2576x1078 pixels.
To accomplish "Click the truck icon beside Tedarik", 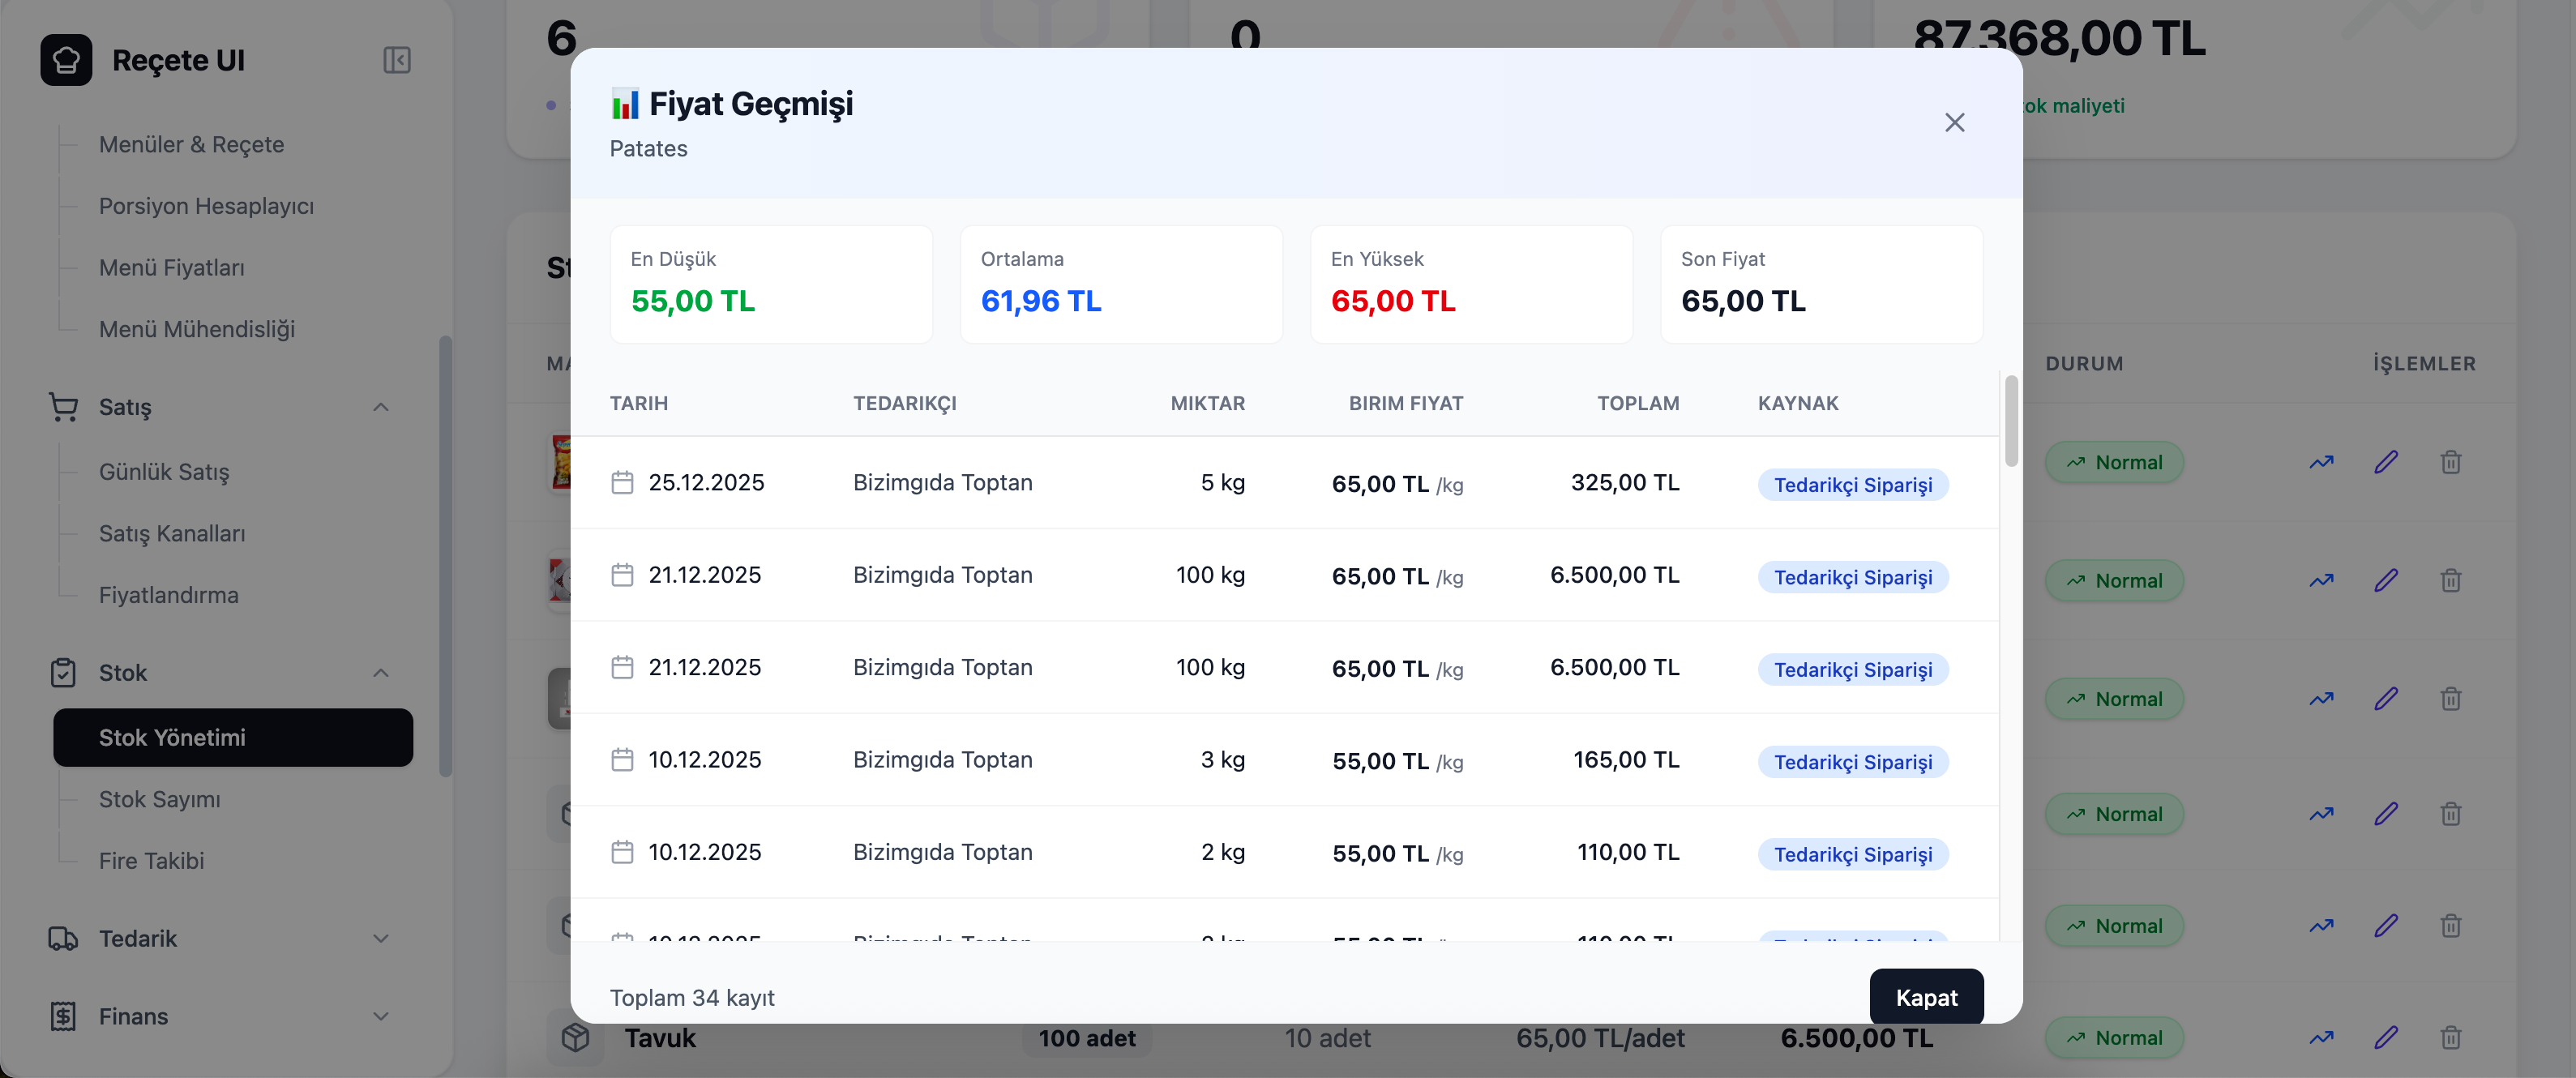I will (63, 939).
